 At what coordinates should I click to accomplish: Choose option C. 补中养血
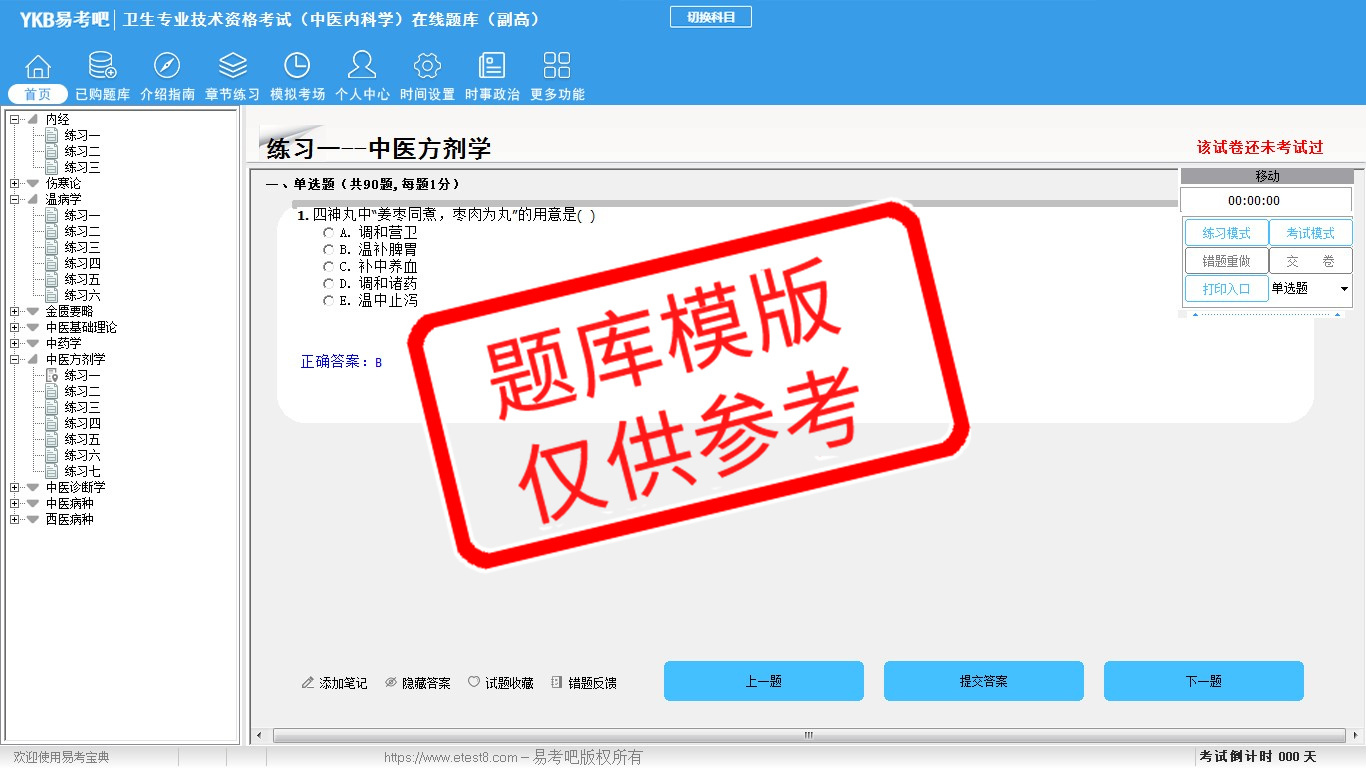tap(329, 266)
